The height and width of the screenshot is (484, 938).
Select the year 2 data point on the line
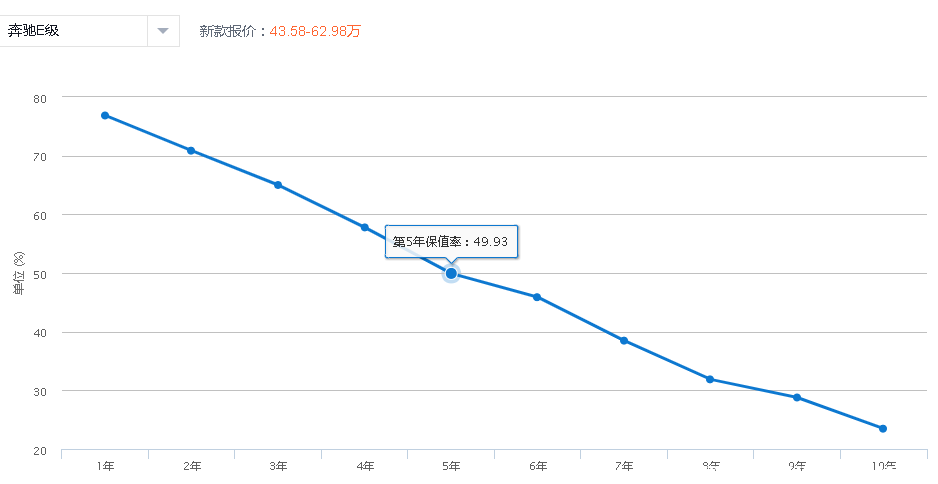point(191,151)
